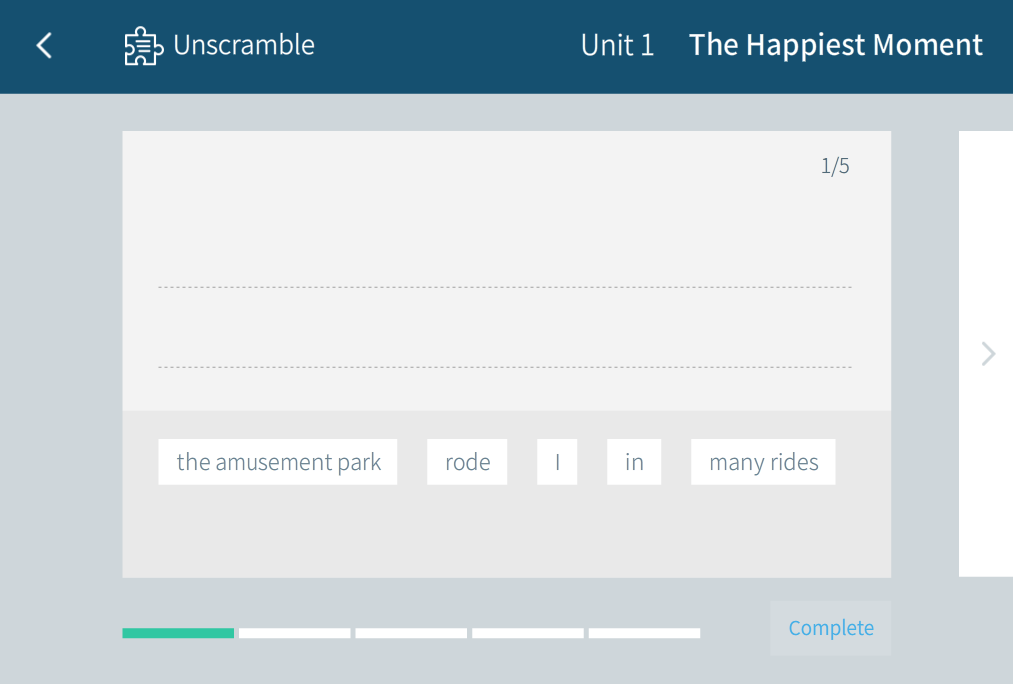Go to next question with right chevron
The width and height of the screenshot is (1013, 684).
tap(988, 353)
